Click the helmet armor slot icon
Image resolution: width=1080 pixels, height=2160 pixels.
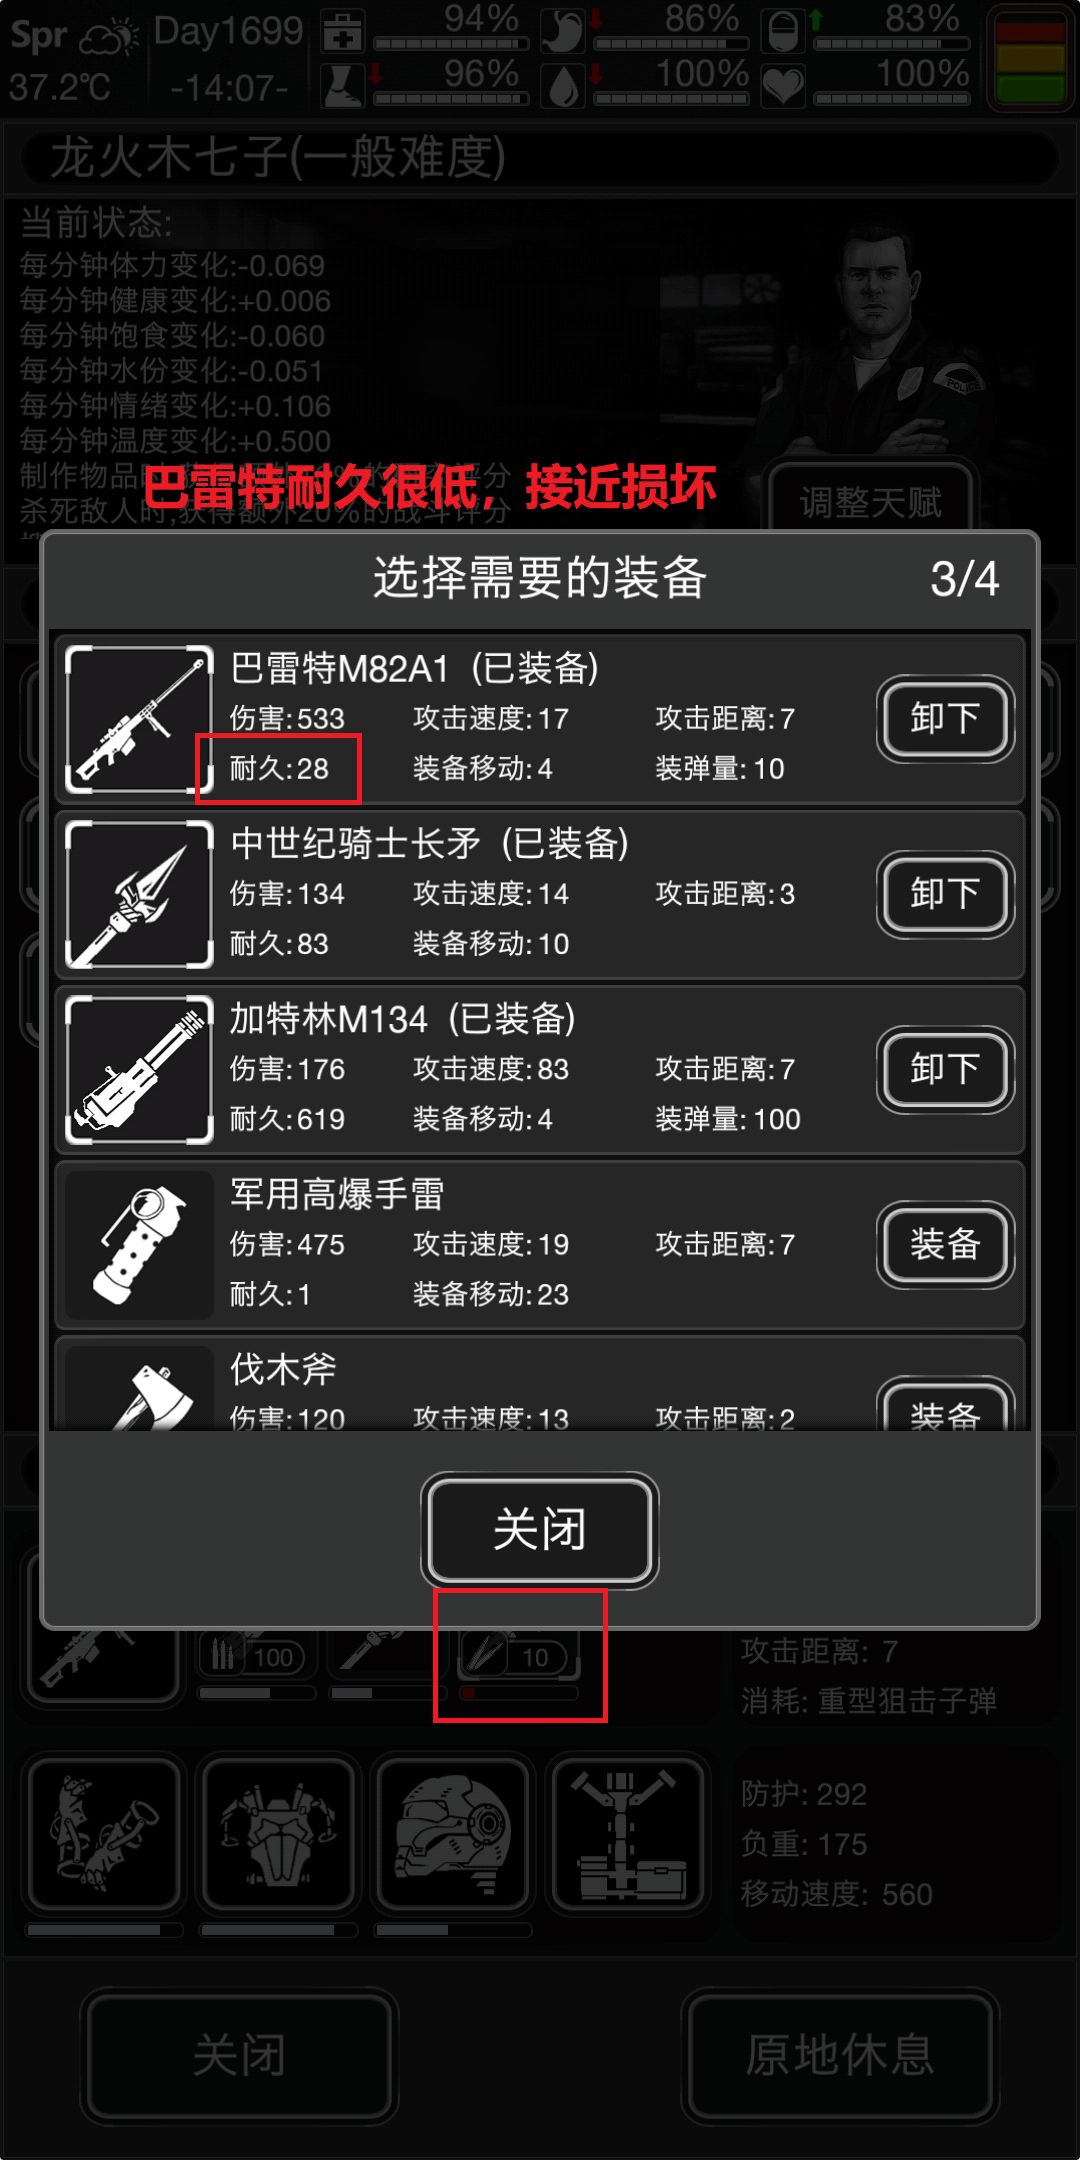tap(453, 1835)
